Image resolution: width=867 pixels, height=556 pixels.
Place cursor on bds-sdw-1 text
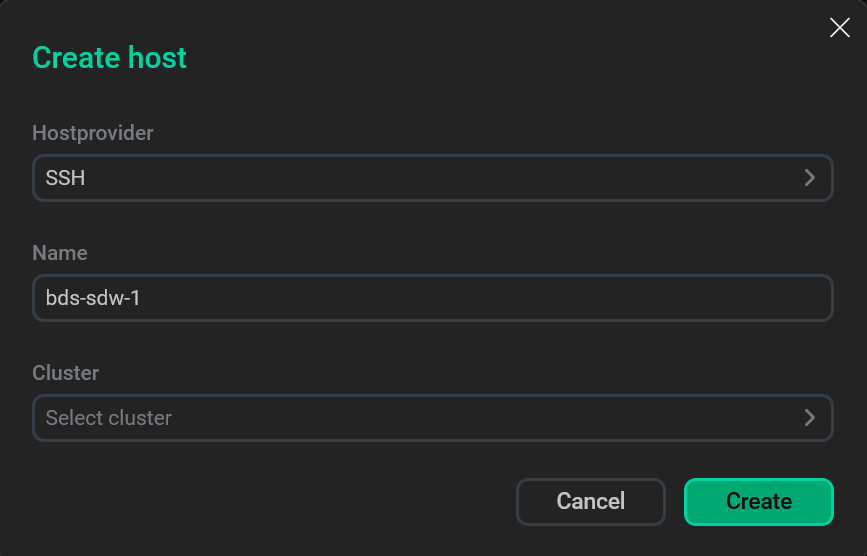point(93,298)
